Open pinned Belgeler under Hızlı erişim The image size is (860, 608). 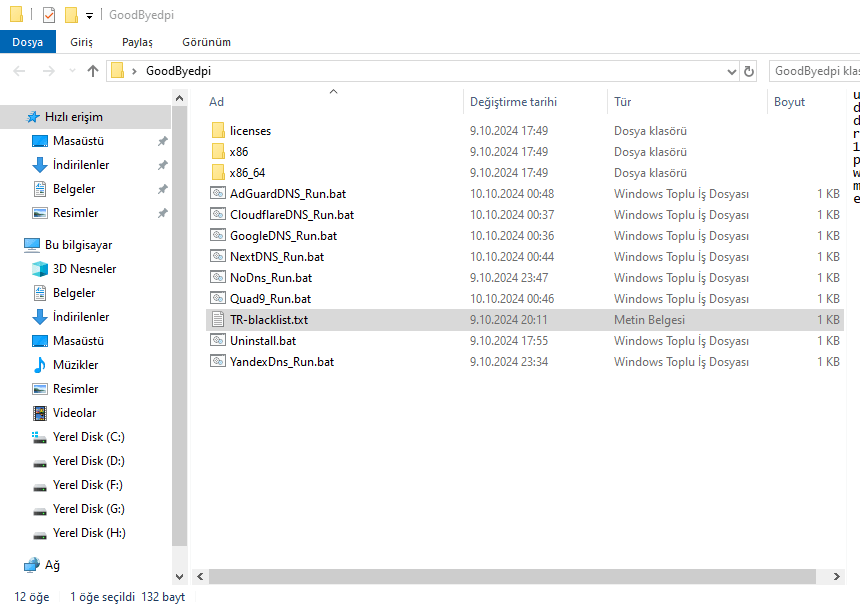click(x=74, y=189)
